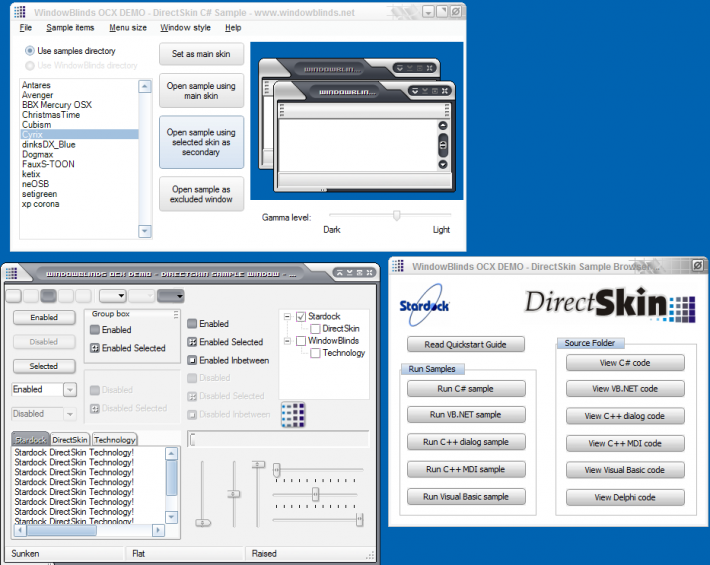The width and height of the screenshot is (710, 565).
Task: Open the Menu size menu
Action: [x=128, y=28]
